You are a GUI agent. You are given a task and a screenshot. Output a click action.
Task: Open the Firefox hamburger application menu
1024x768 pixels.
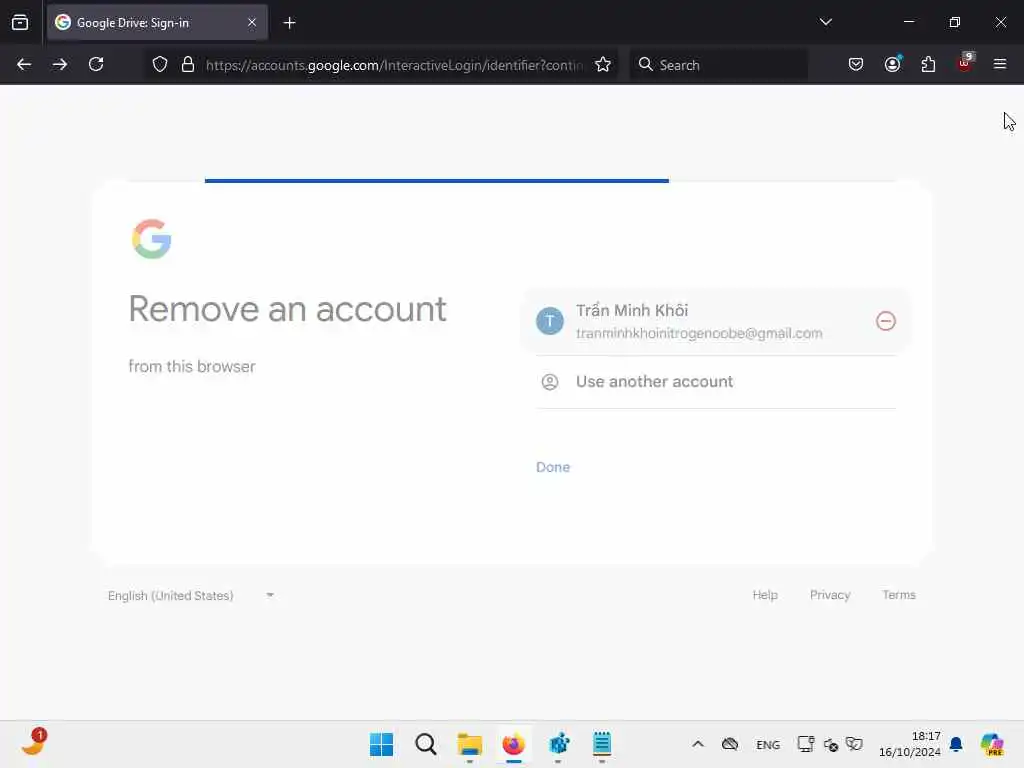click(1000, 64)
